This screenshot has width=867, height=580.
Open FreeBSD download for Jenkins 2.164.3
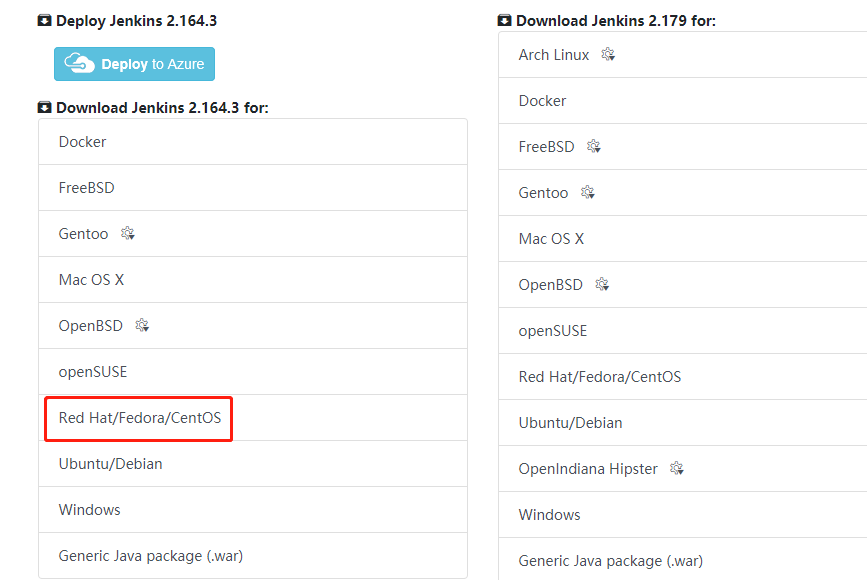click(x=253, y=187)
